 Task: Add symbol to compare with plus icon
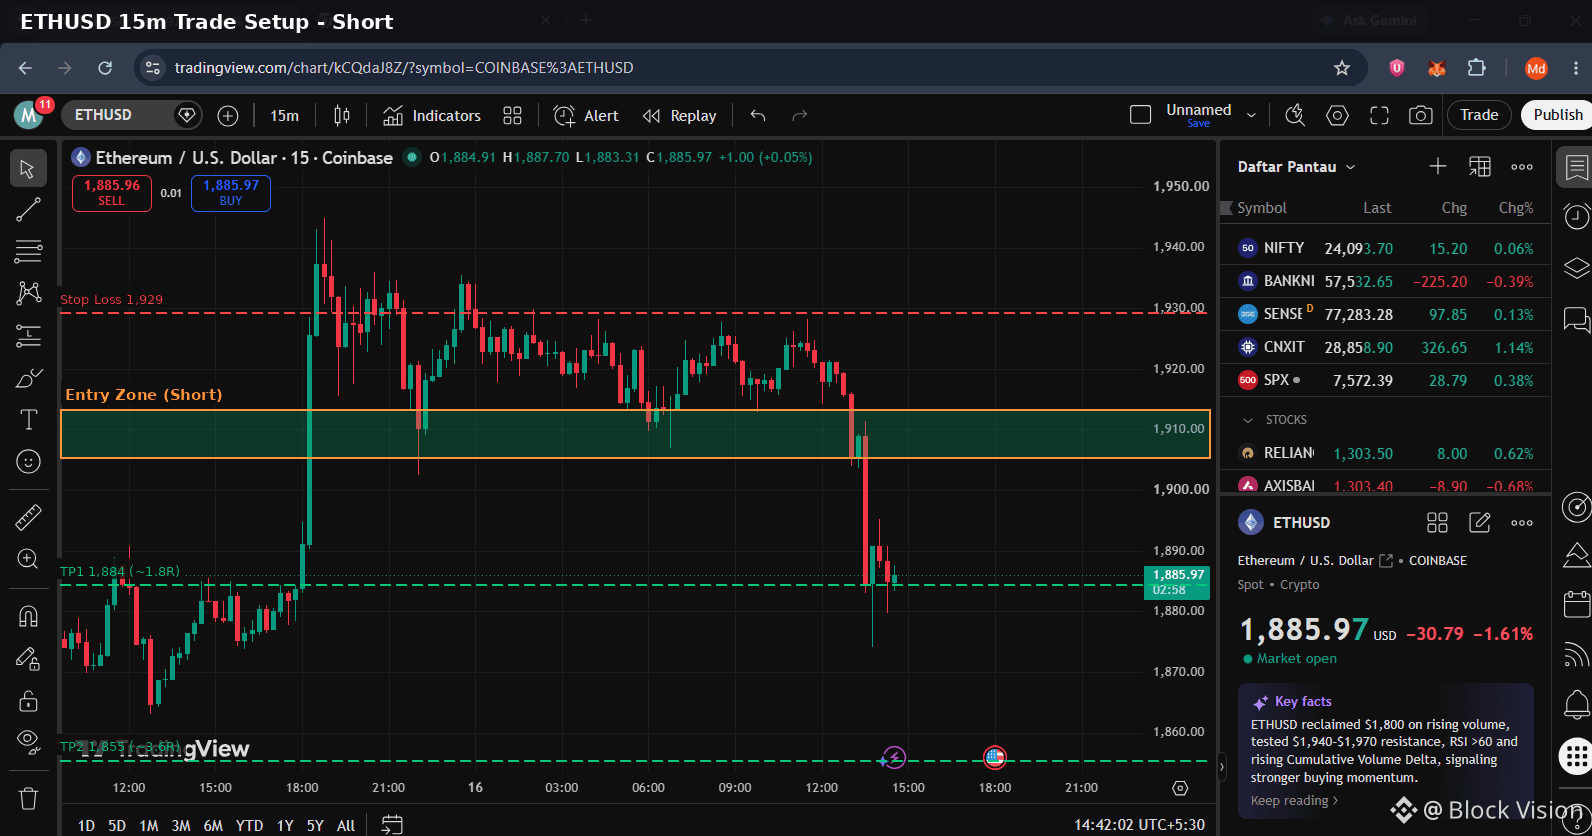pos(228,116)
